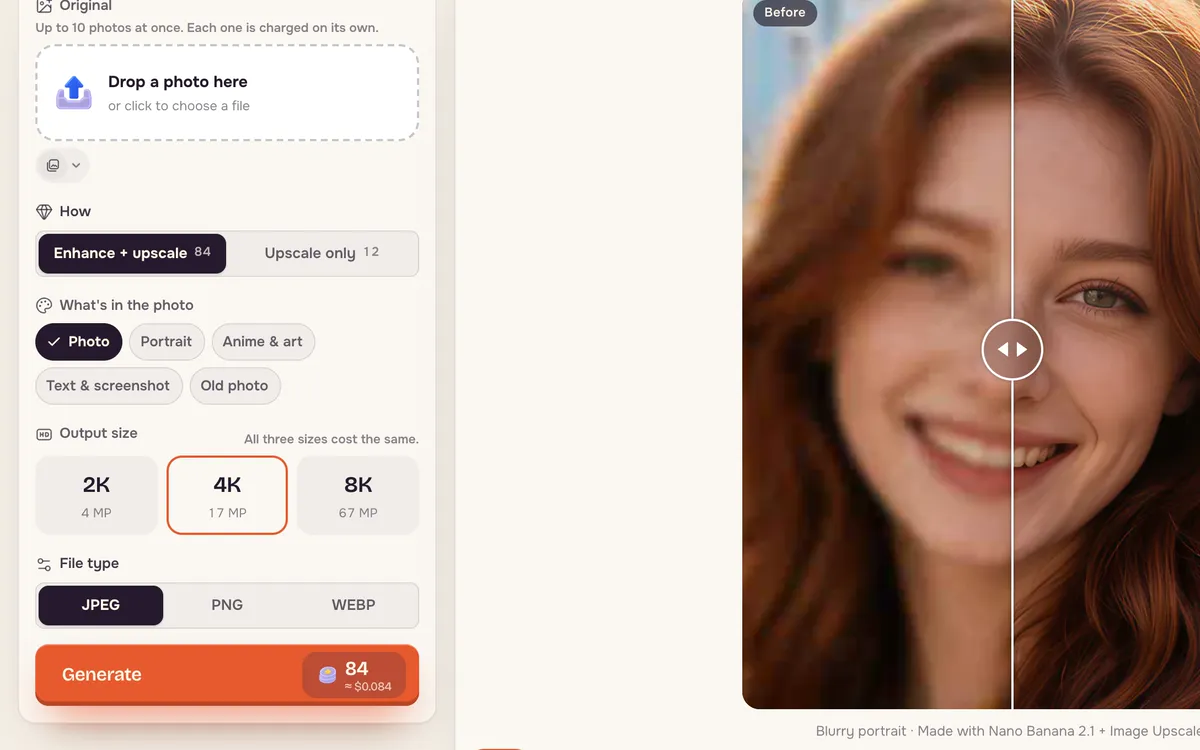Click the coin icon on the Generate button

coord(327,675)
